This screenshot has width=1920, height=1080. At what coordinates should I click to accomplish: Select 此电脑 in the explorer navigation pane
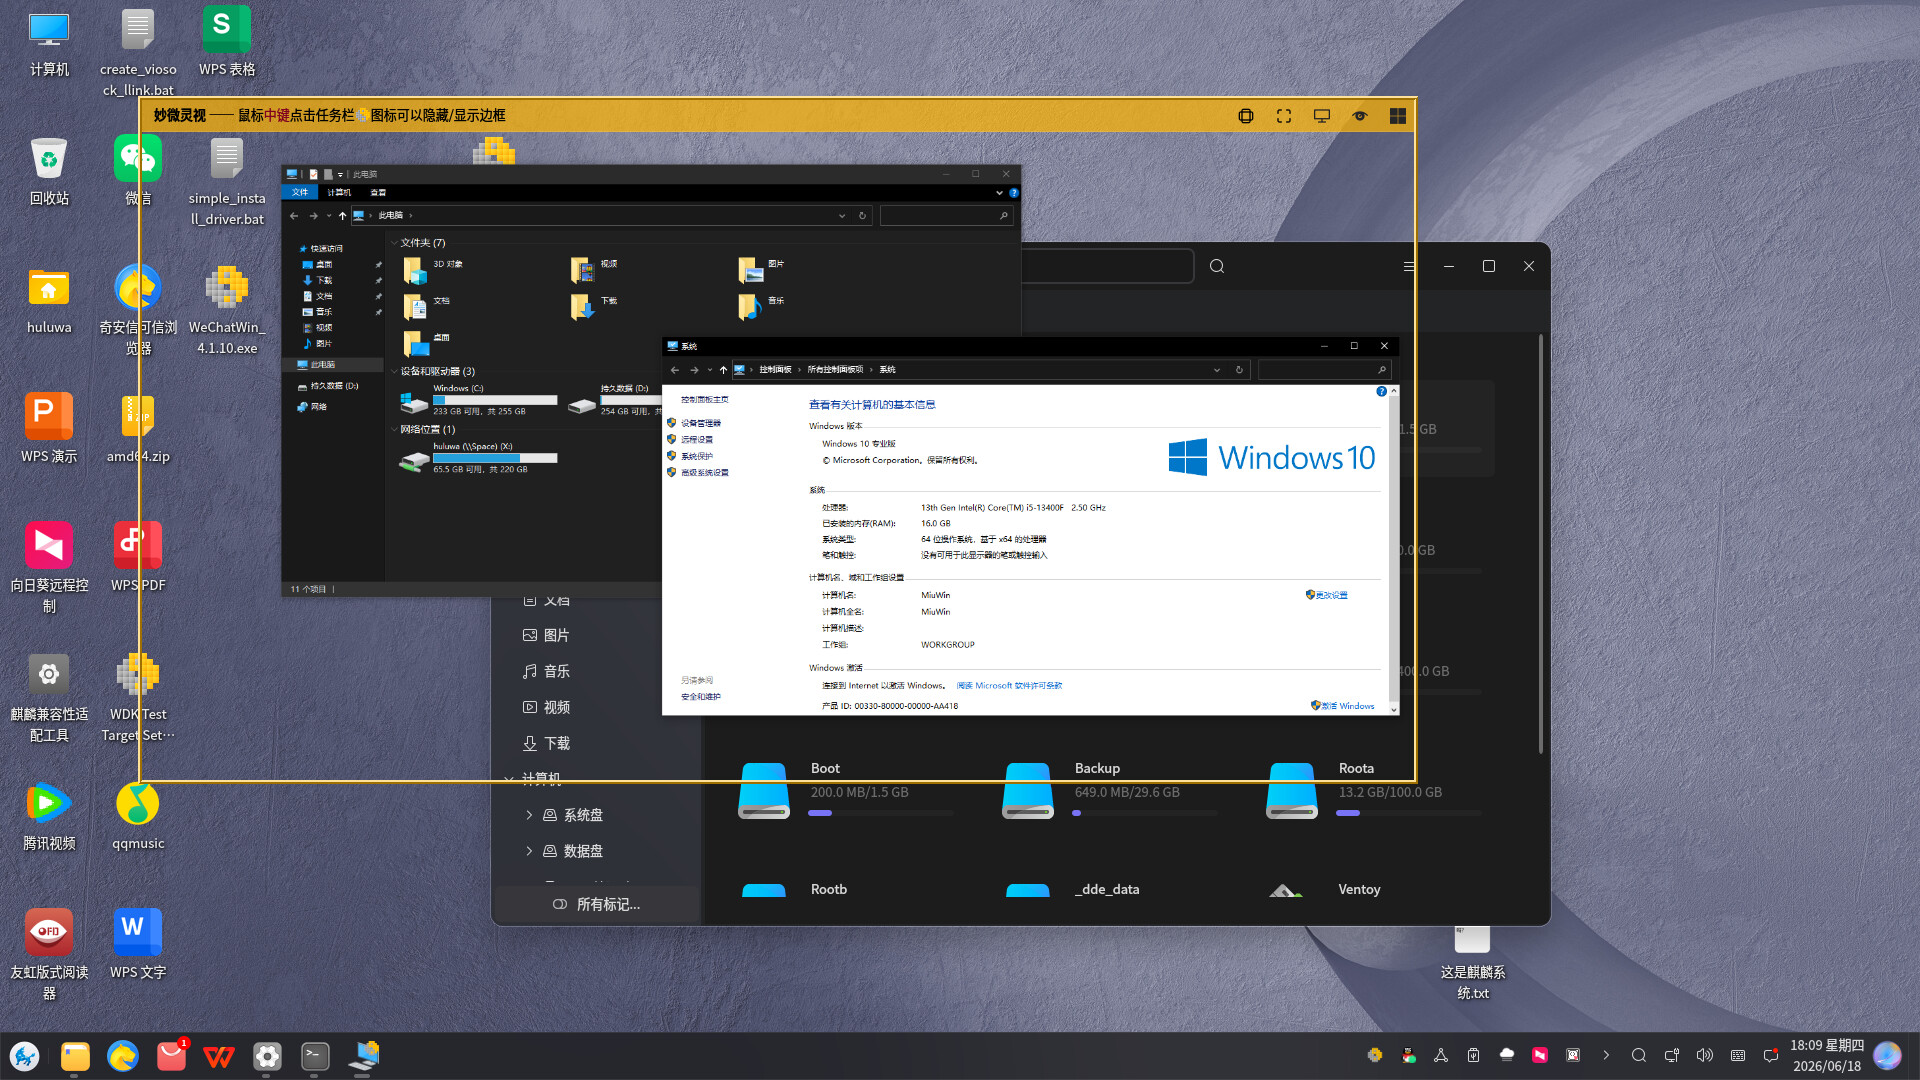tap(322, 364)
